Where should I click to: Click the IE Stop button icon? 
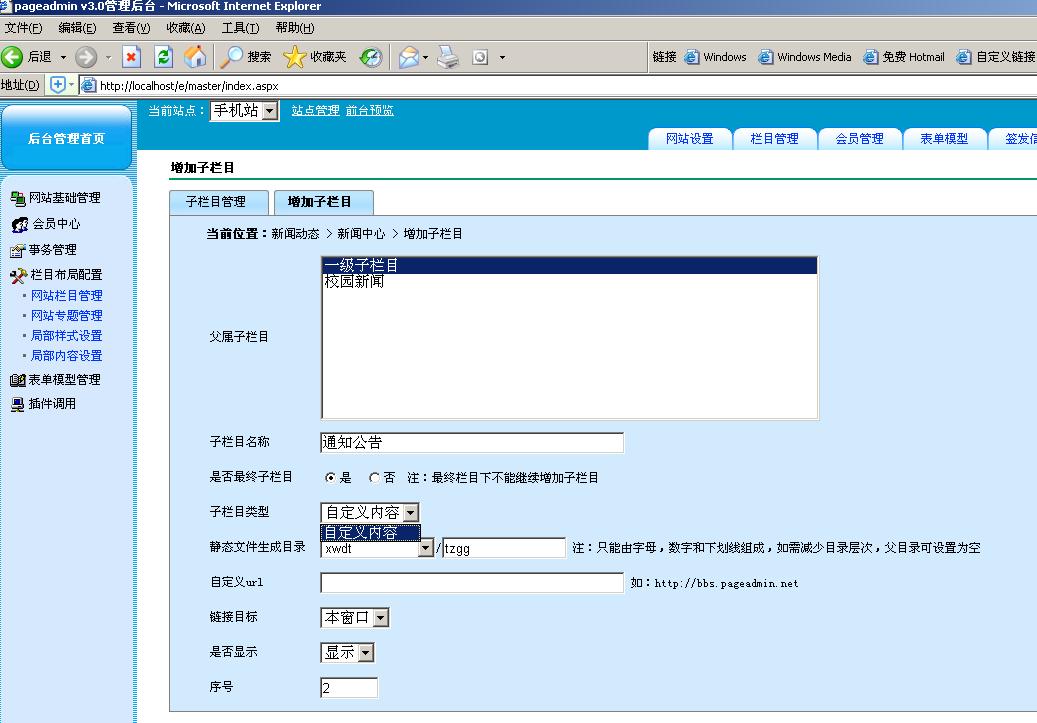(x=131, y=57)
